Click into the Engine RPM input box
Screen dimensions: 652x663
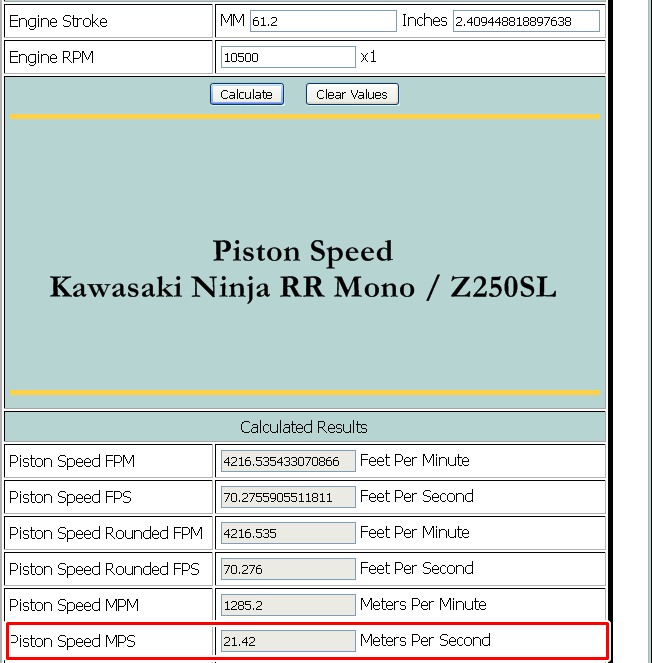tap(288, 57)
